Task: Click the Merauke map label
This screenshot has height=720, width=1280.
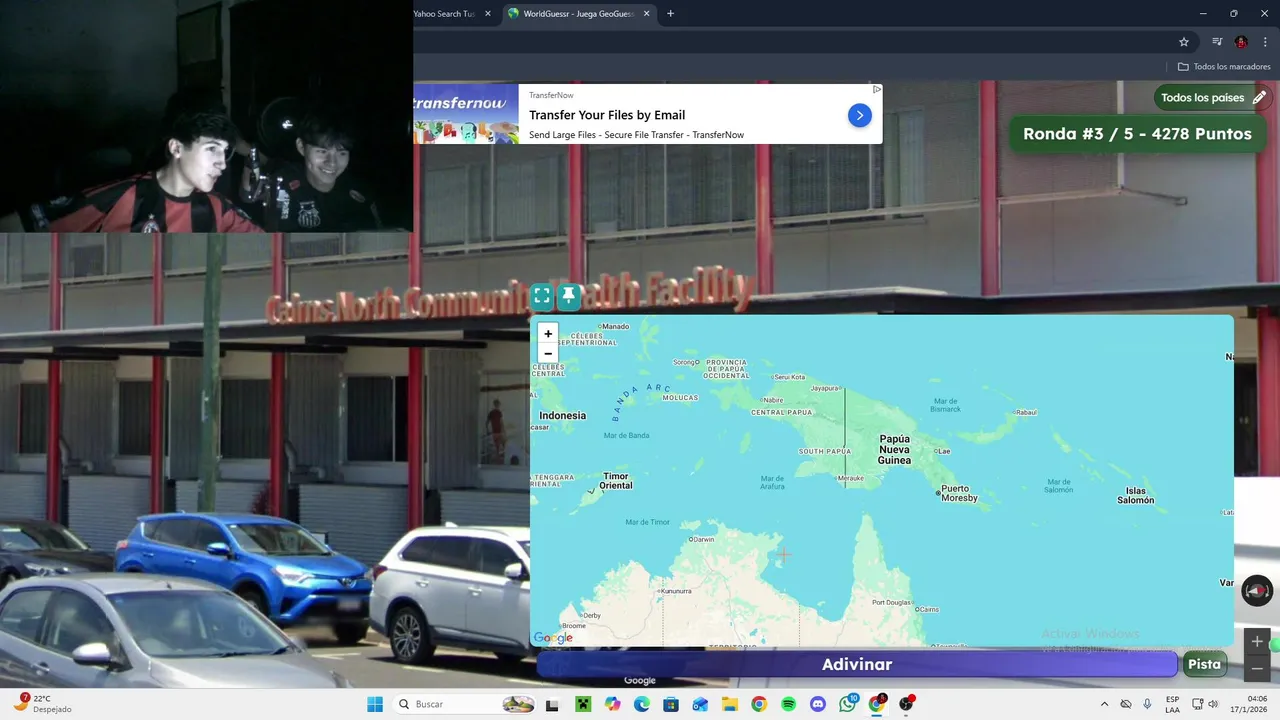Action: click(851, 479)
